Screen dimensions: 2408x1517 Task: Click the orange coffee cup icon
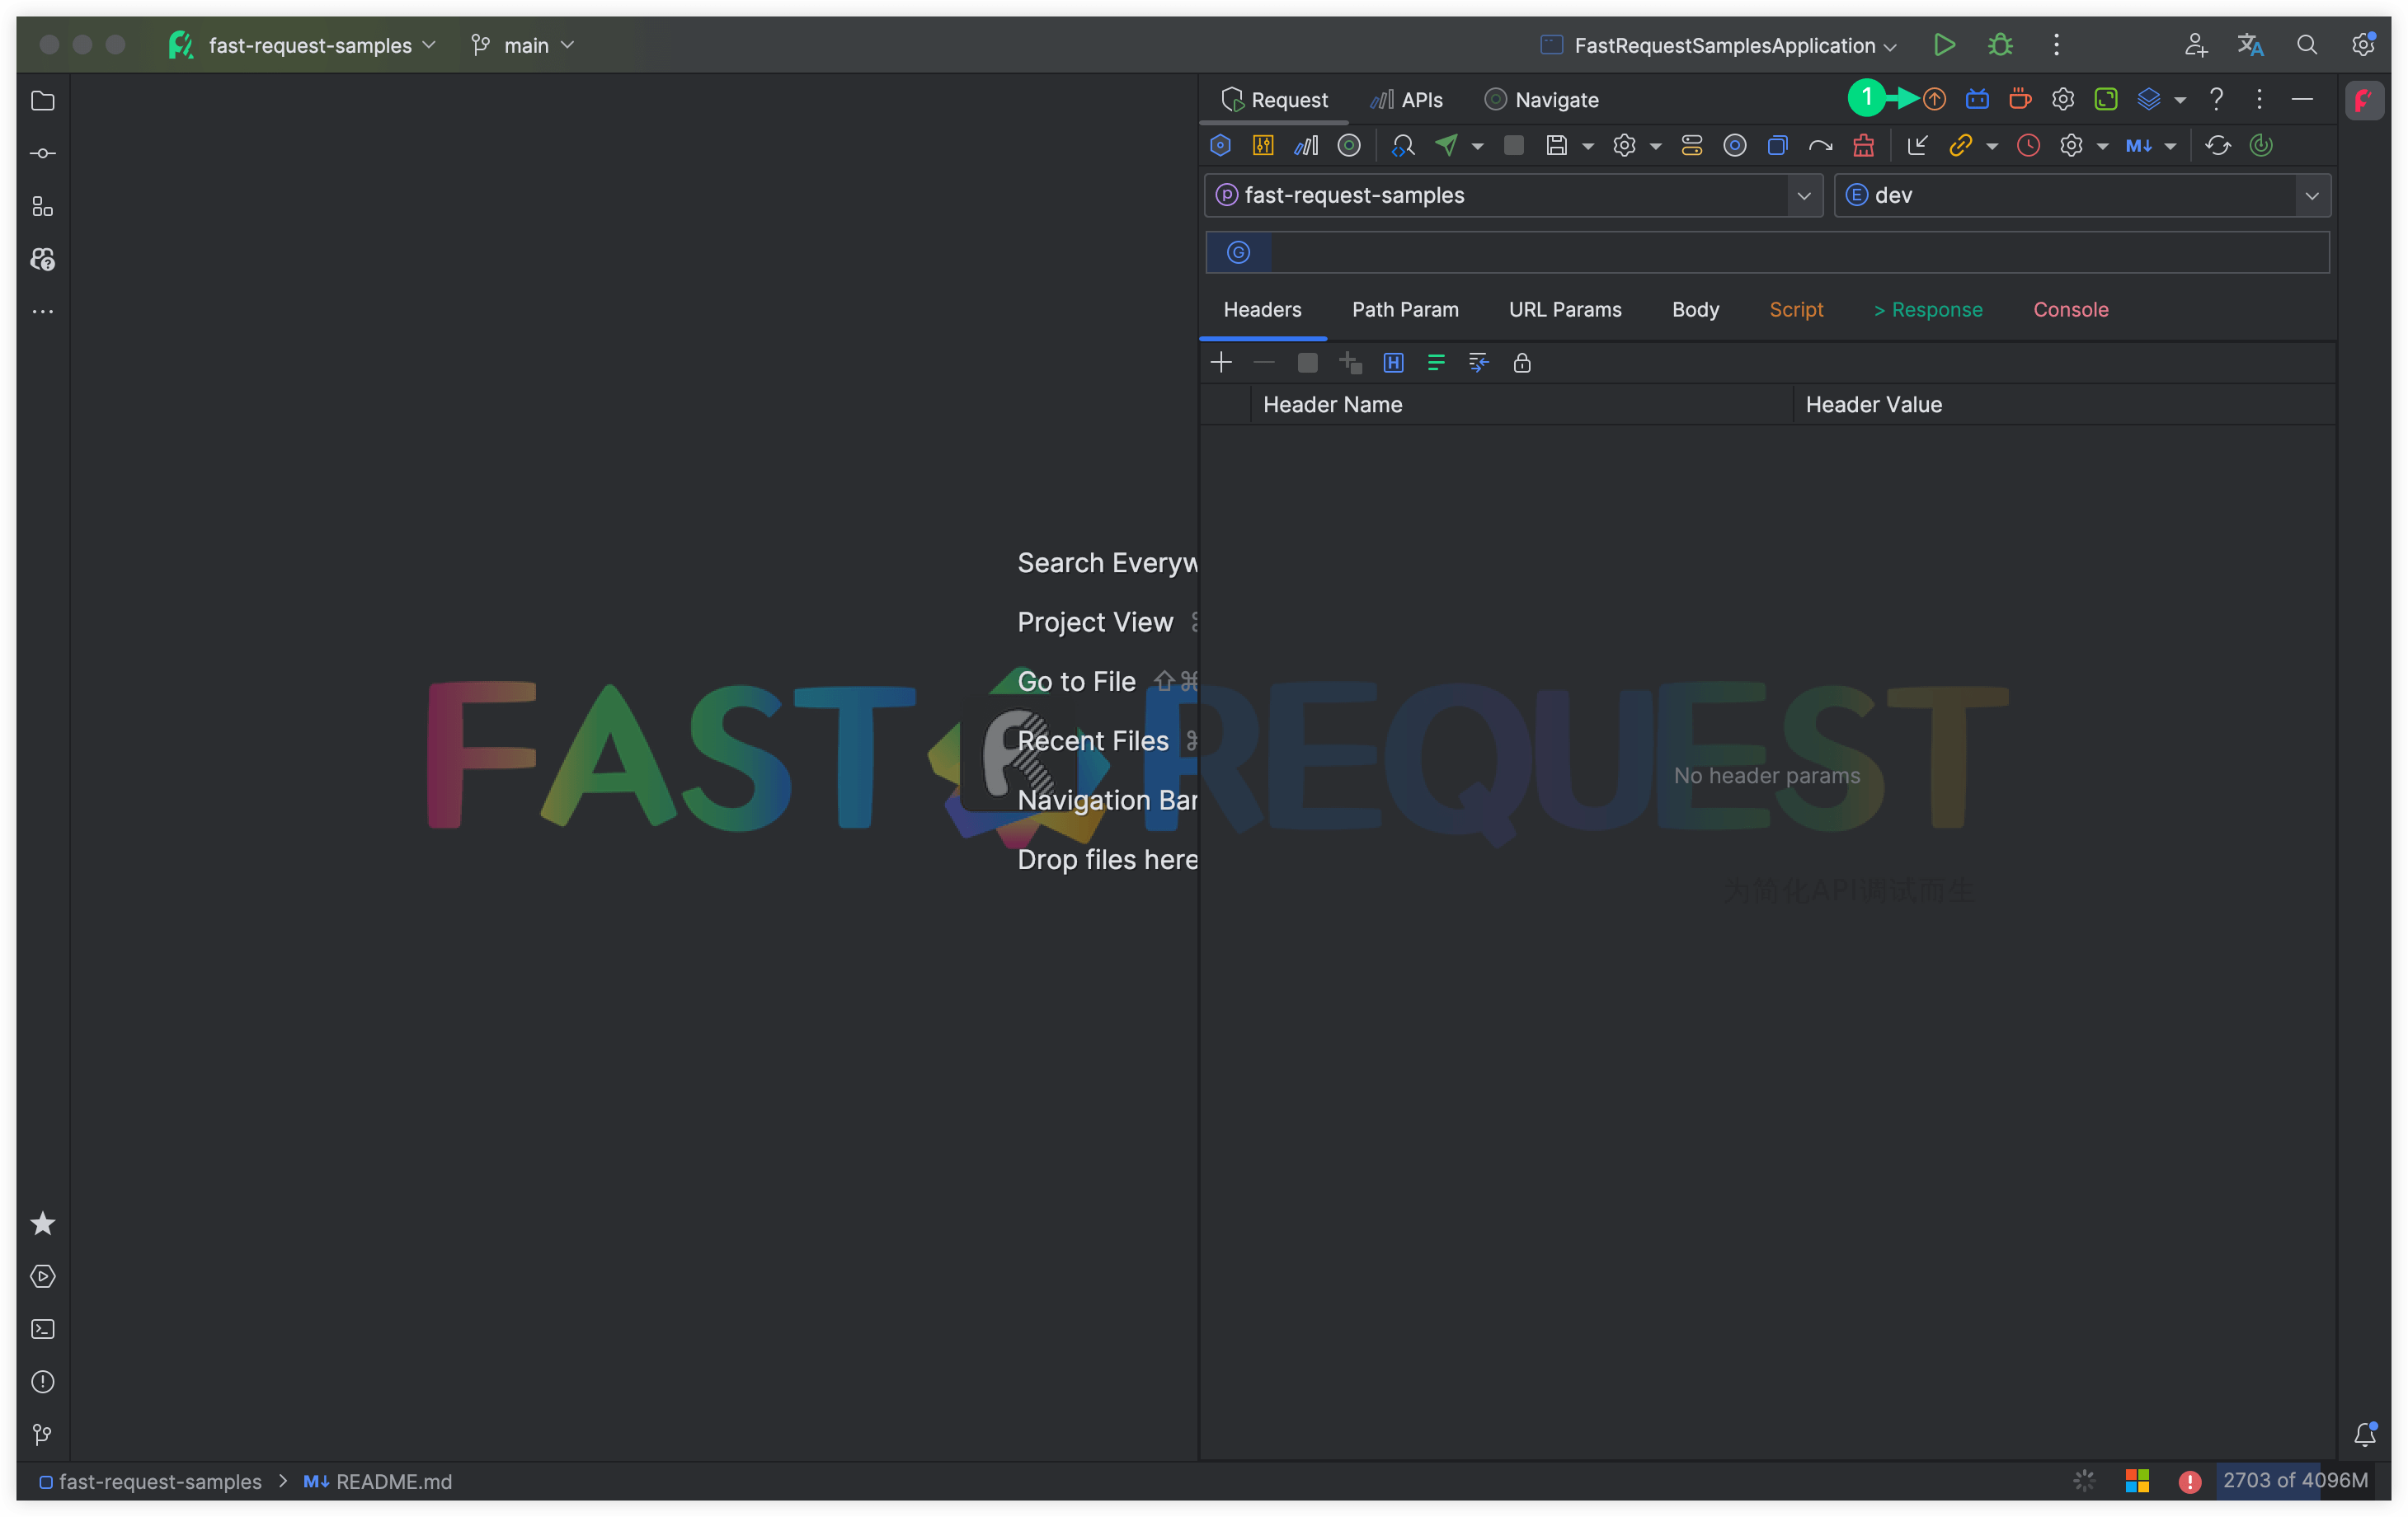(2019, 99)
